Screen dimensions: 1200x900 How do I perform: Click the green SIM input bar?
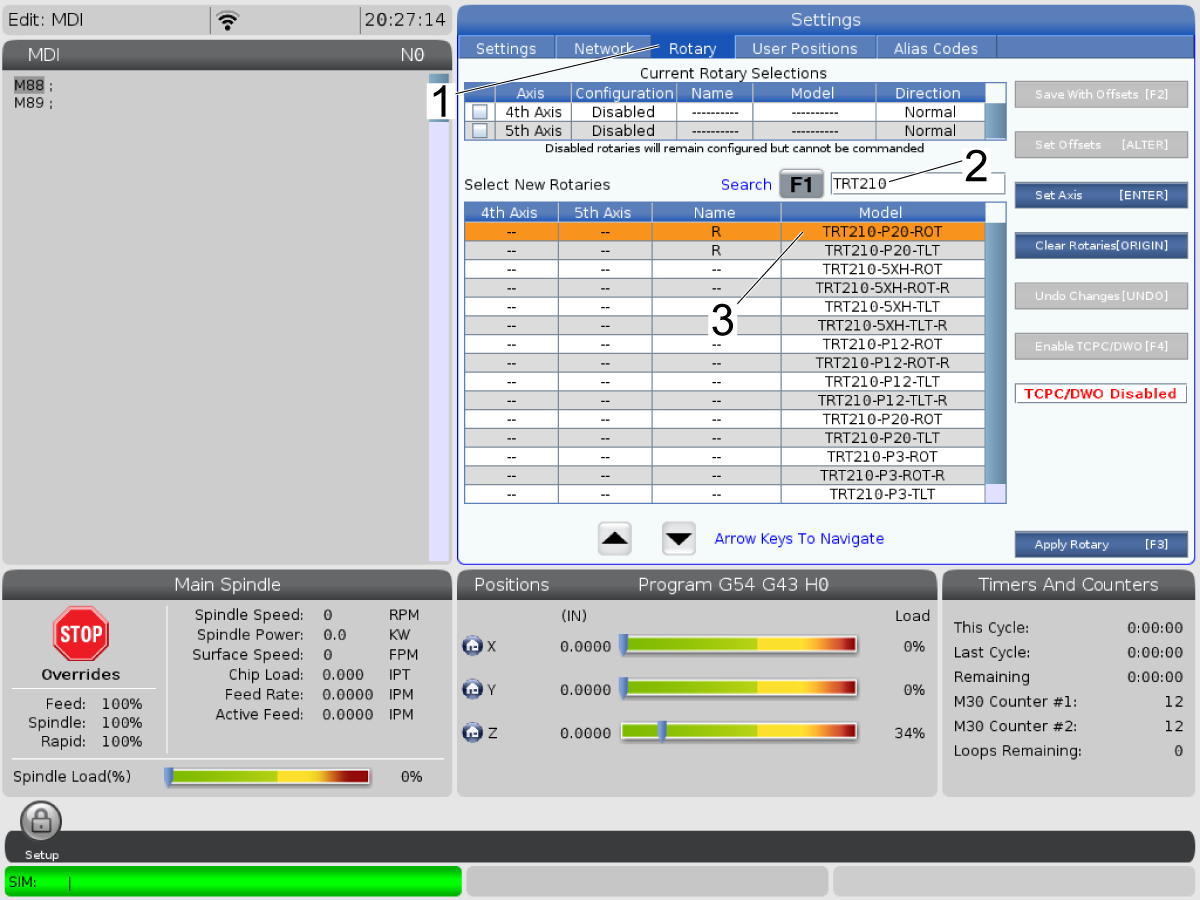(x=233, y=881)
